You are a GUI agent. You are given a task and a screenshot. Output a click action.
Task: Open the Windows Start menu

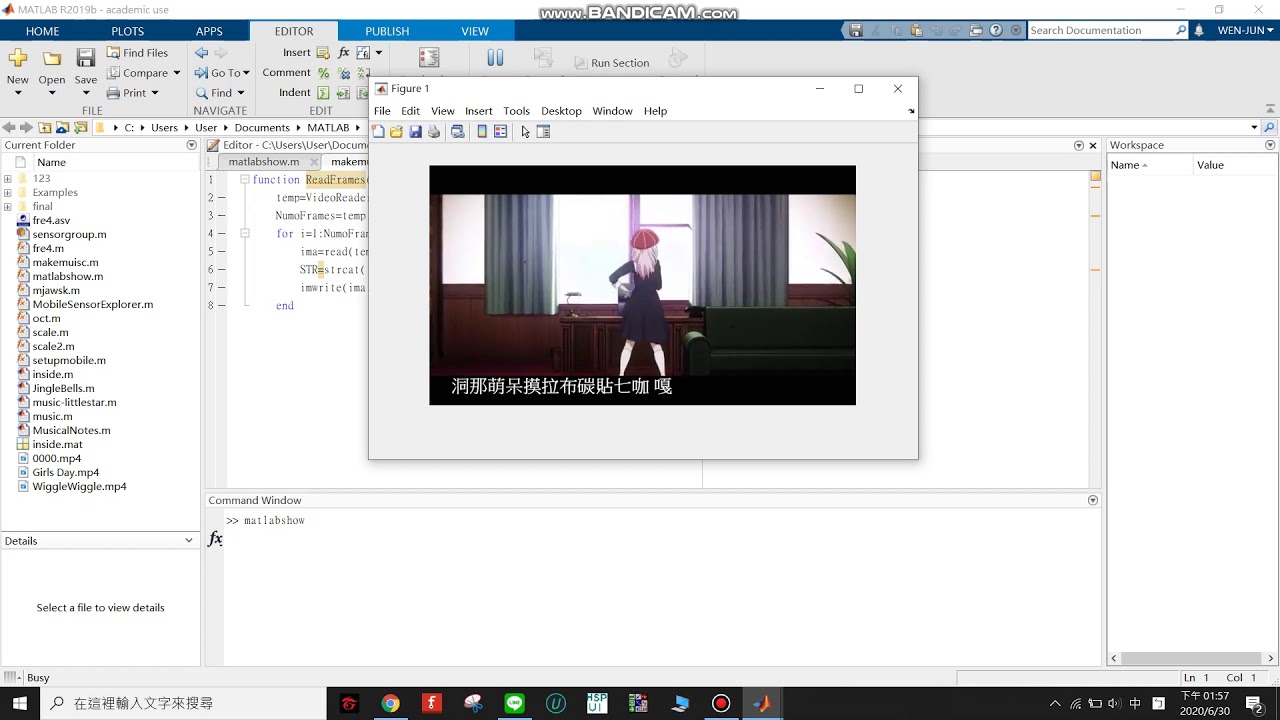tap(19, 704)
